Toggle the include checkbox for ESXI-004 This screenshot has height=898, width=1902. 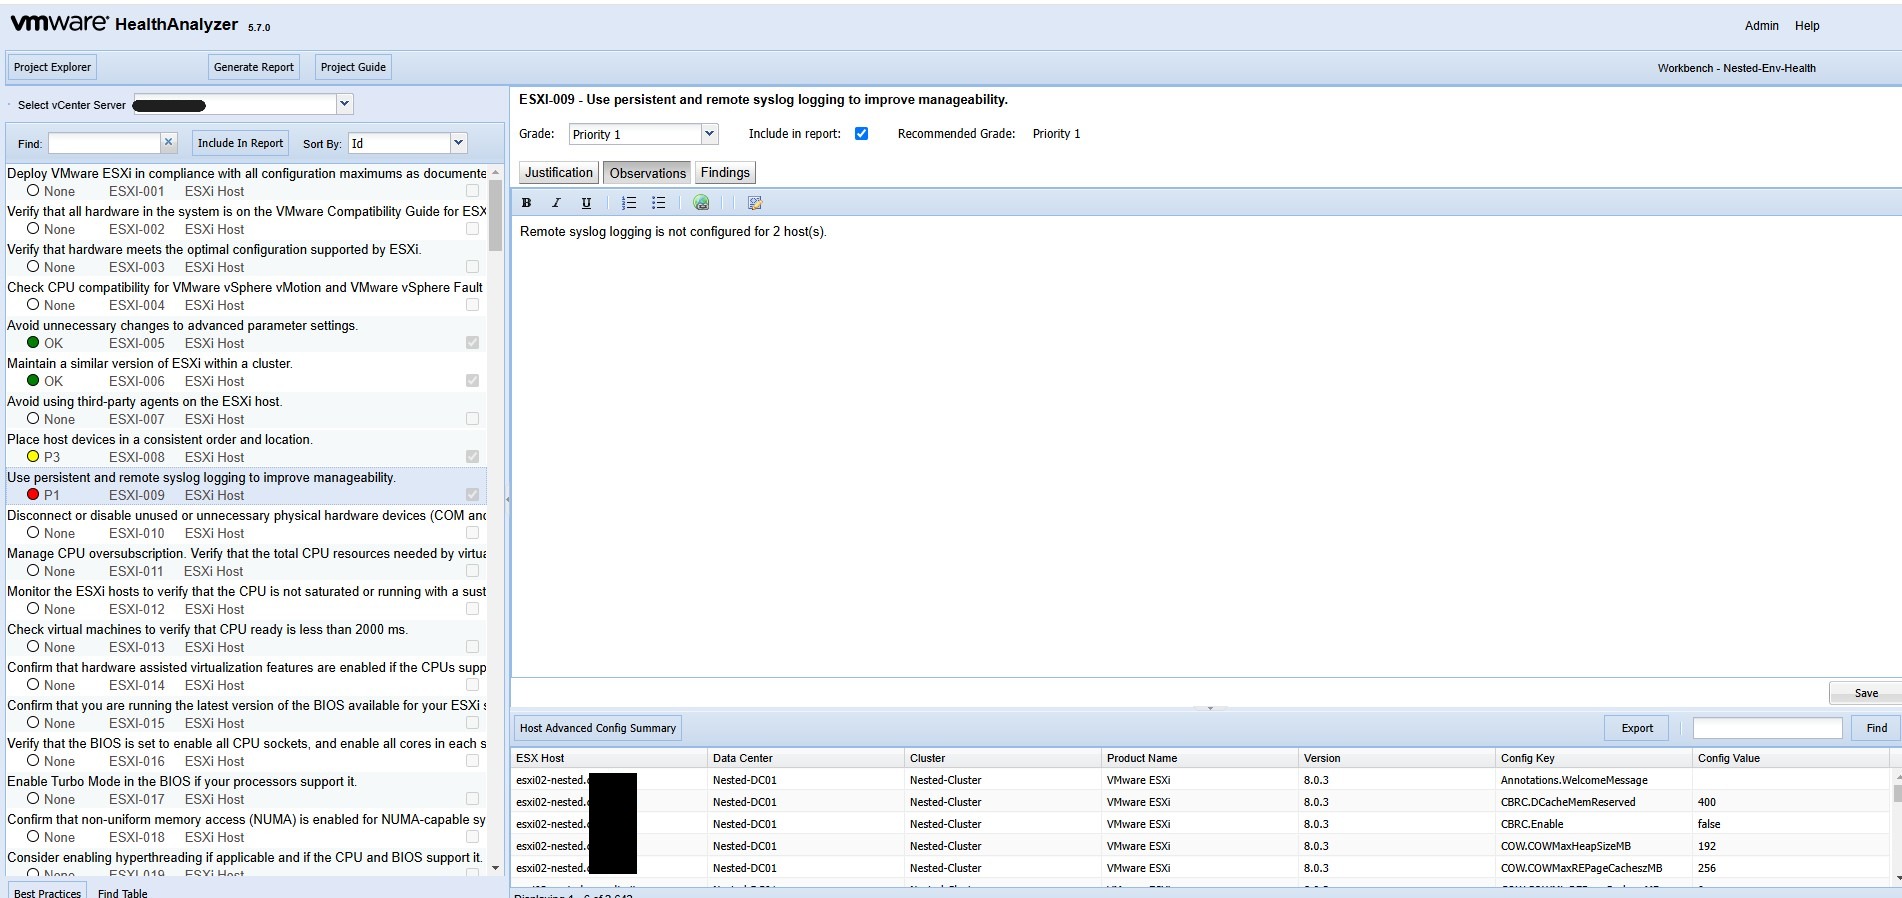tap(472, 304)
